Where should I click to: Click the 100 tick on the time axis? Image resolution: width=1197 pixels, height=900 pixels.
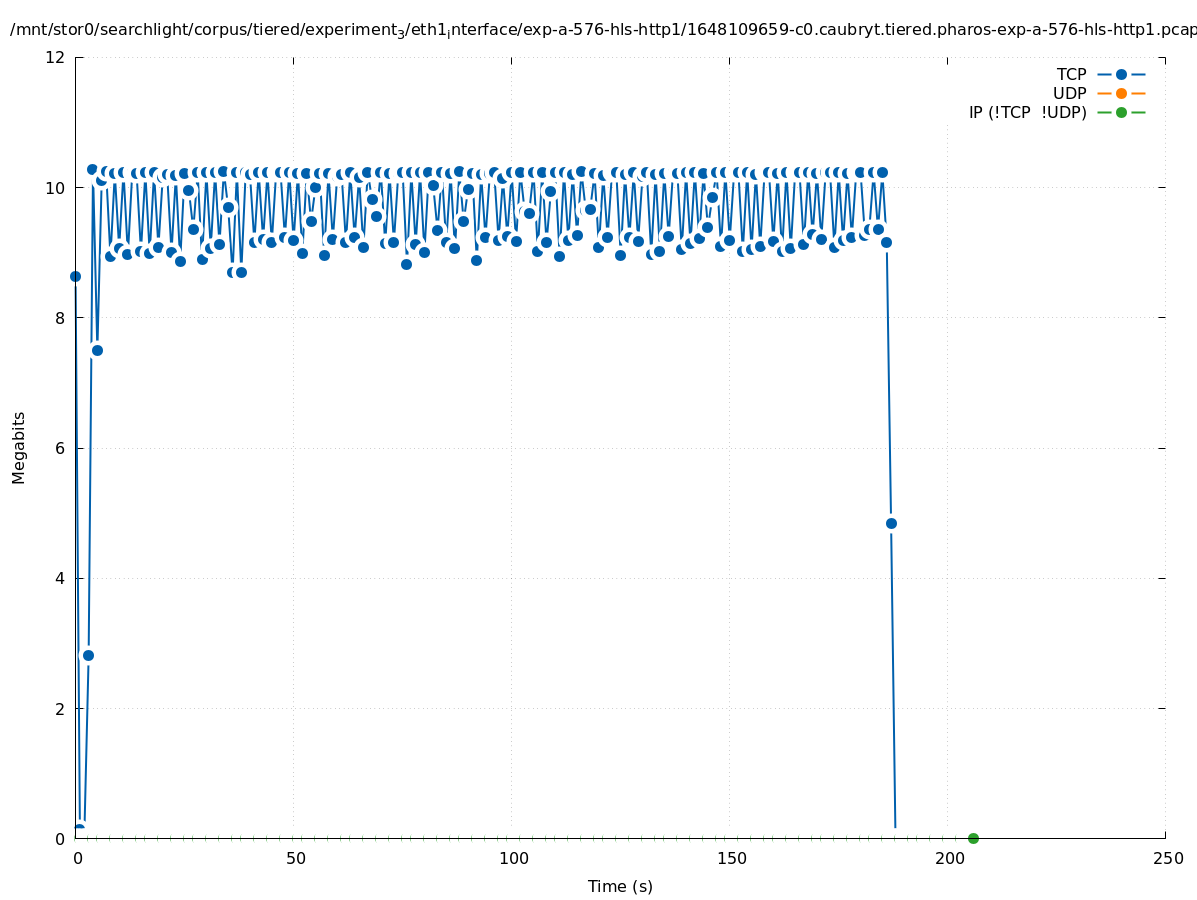tap(512, 858)
